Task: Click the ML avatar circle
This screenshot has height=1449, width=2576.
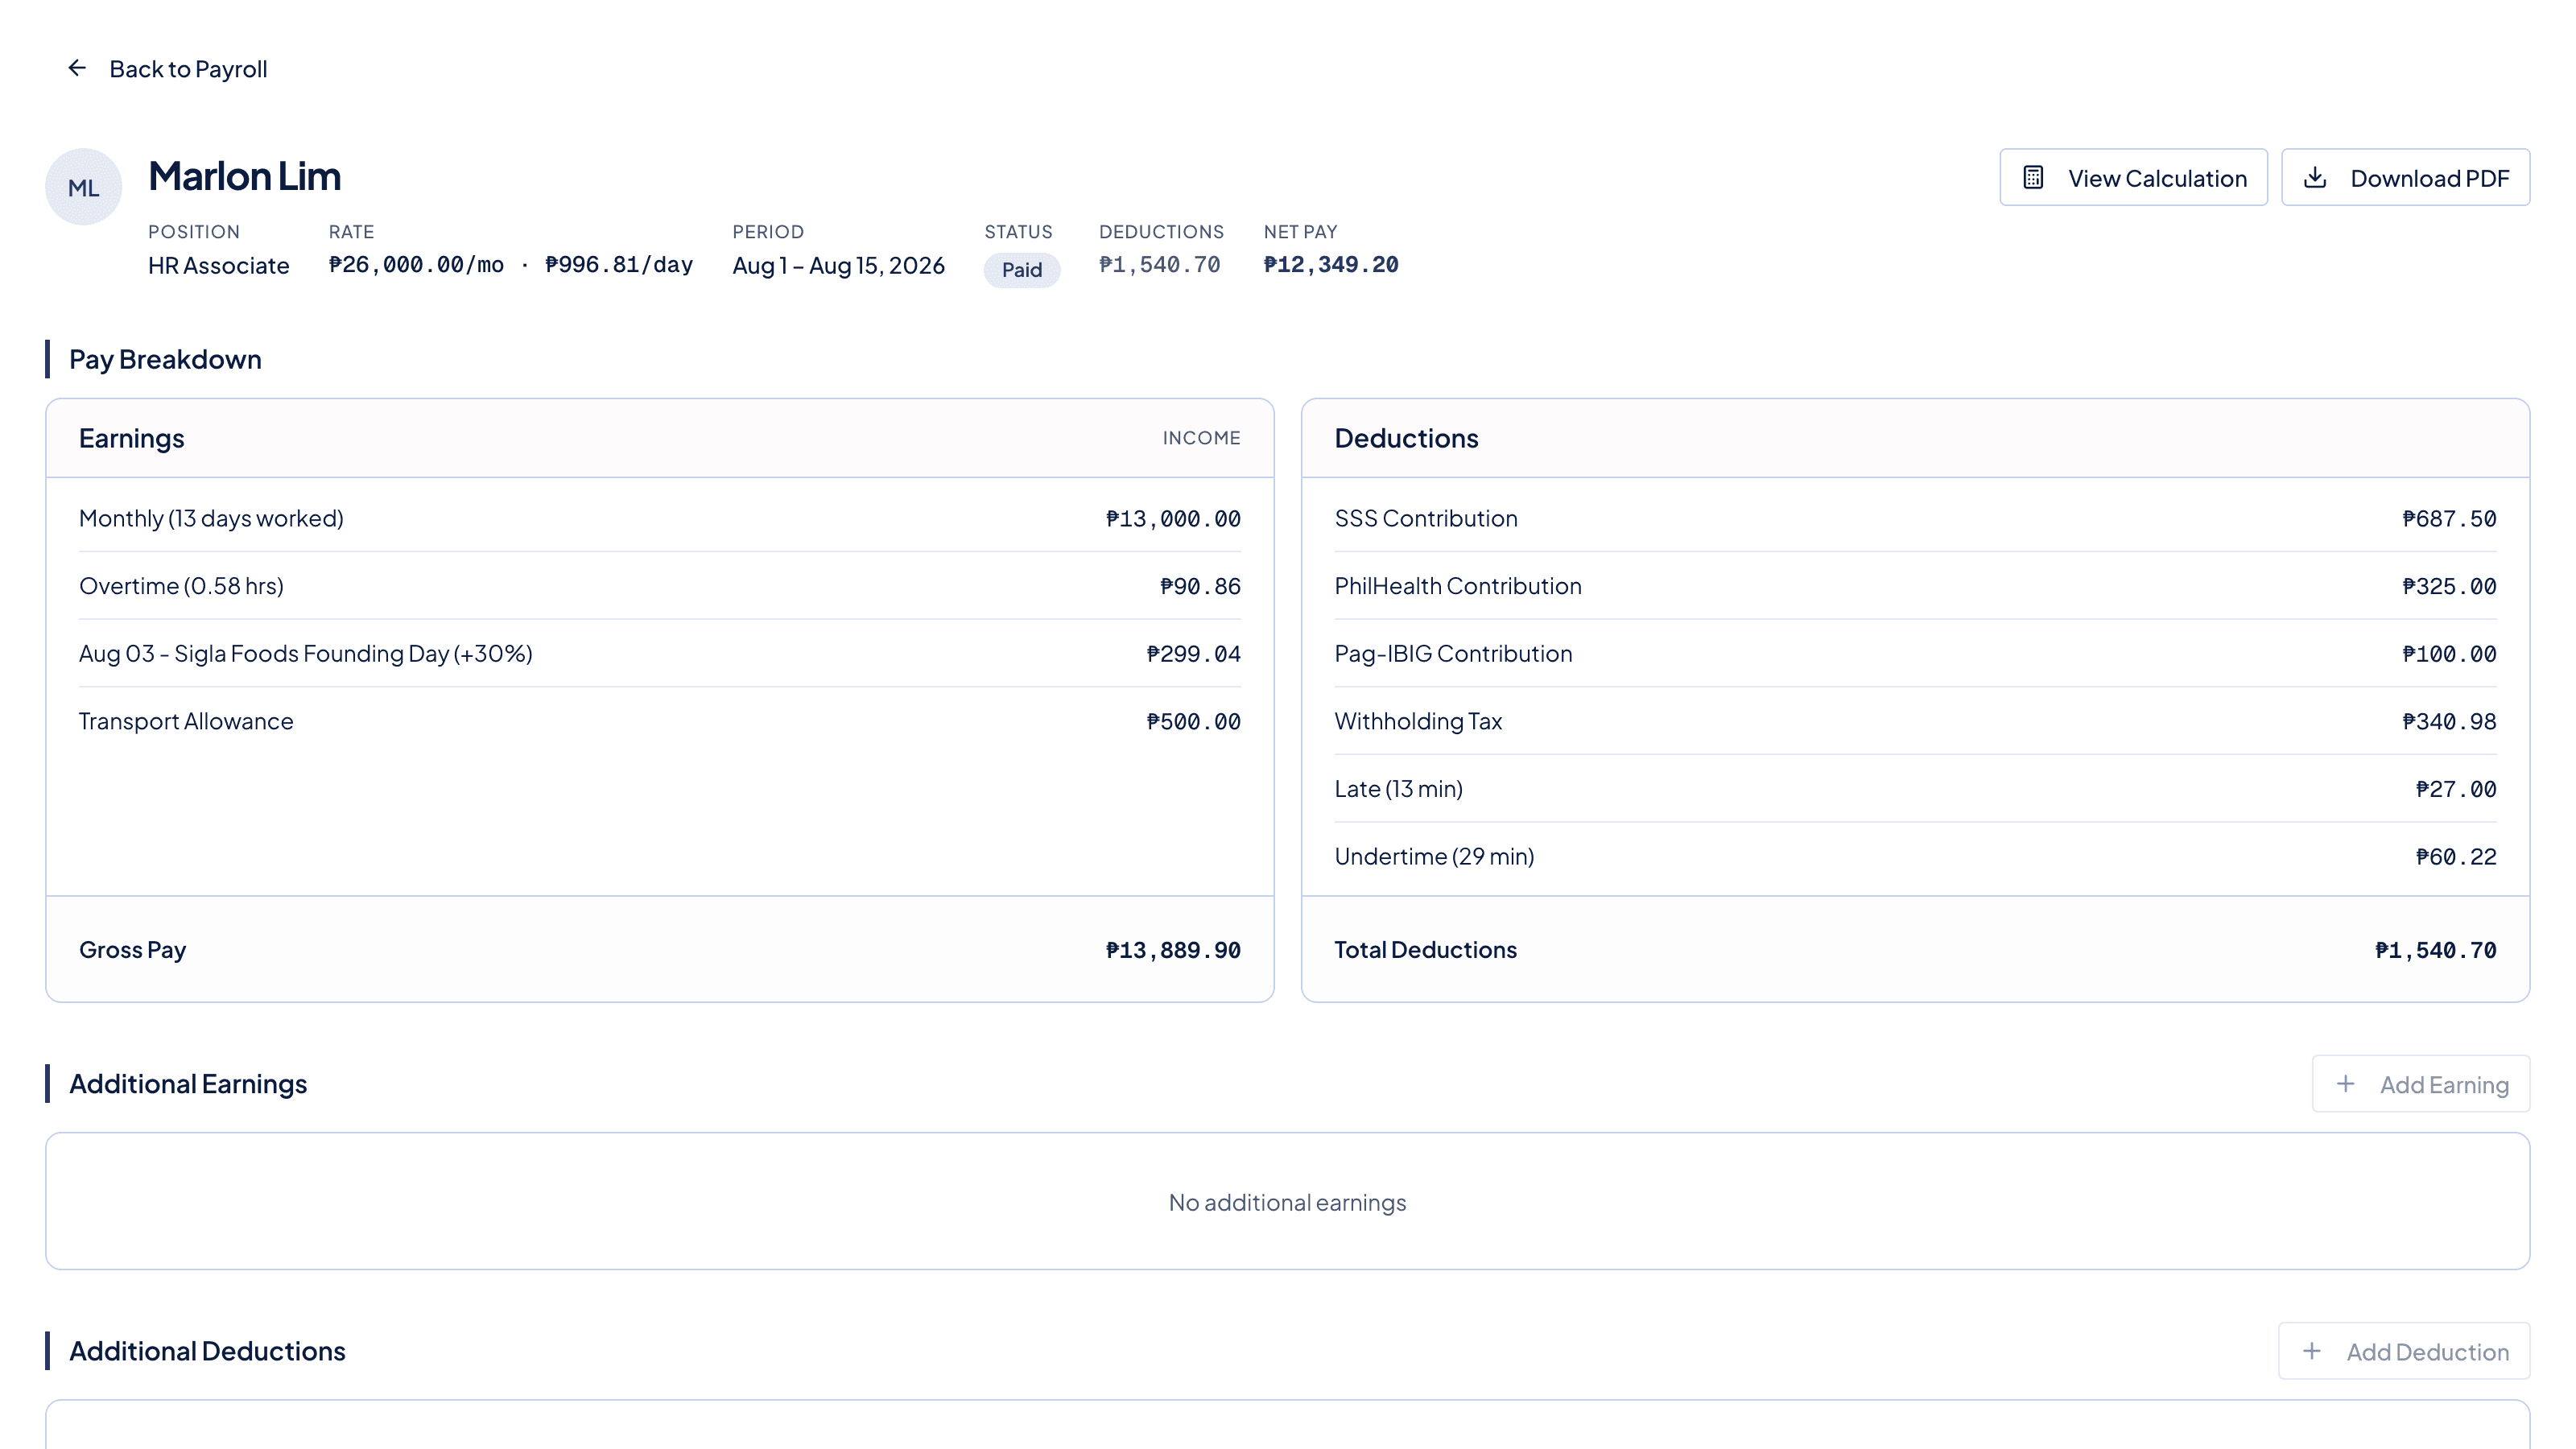Action: (x=84, y=187)
